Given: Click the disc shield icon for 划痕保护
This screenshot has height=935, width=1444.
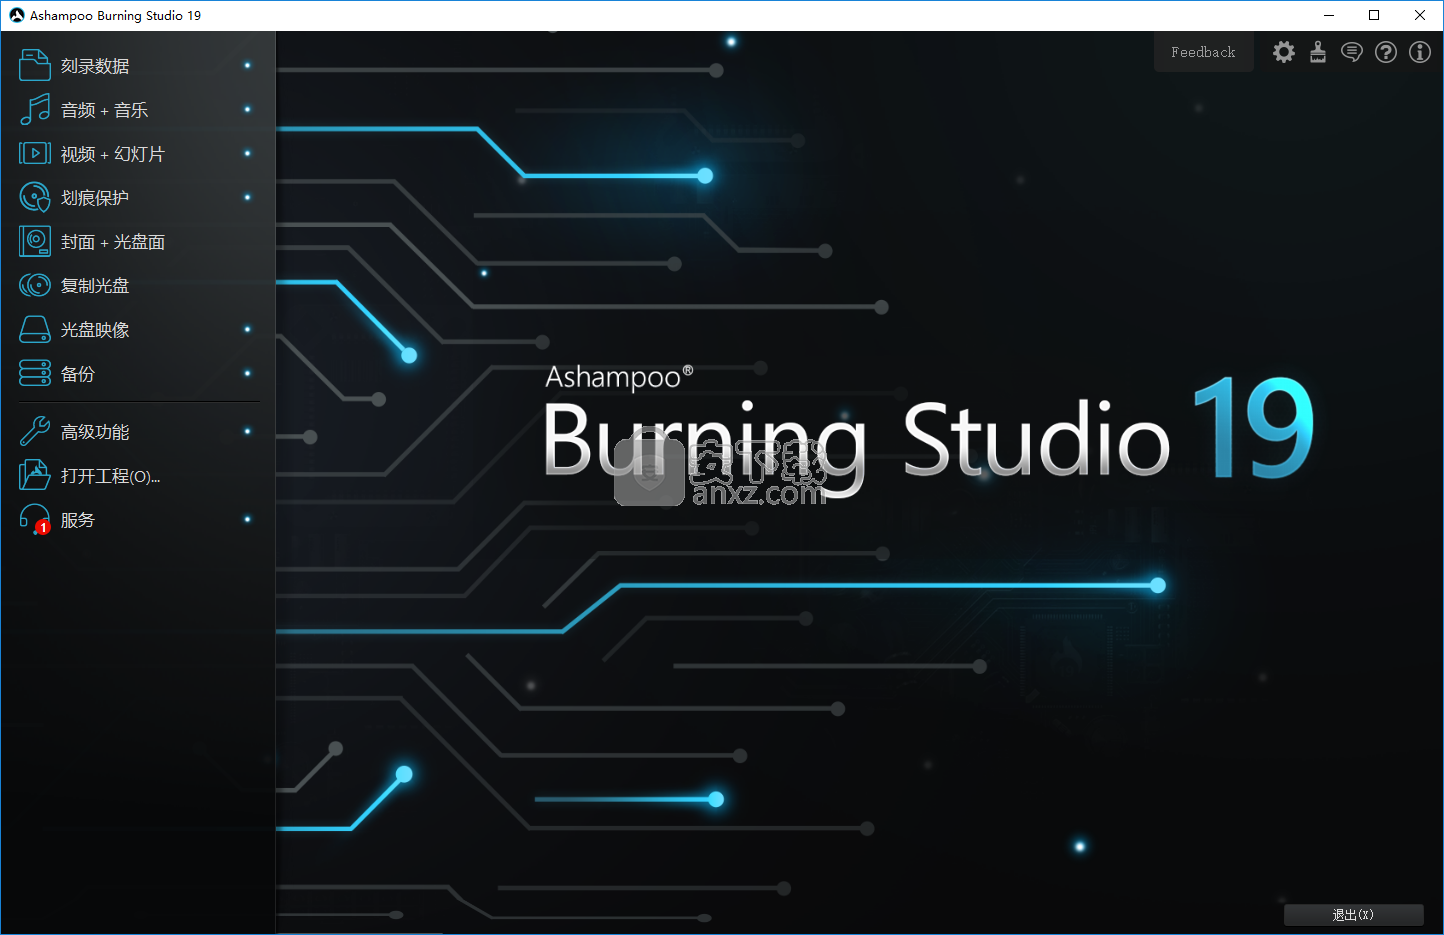Looking at the screenshot, I should 35,197.
